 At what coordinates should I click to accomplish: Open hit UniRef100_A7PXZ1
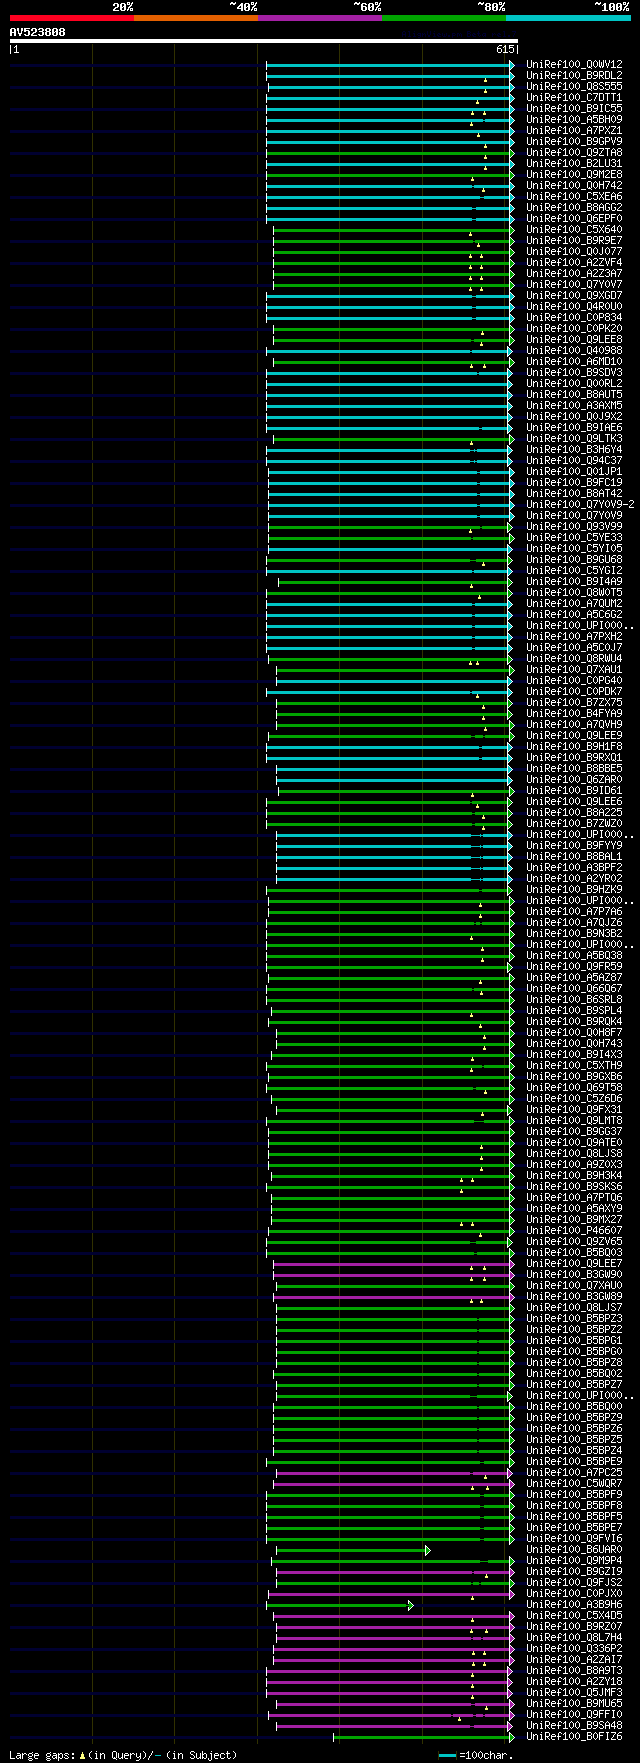(574, 131)
